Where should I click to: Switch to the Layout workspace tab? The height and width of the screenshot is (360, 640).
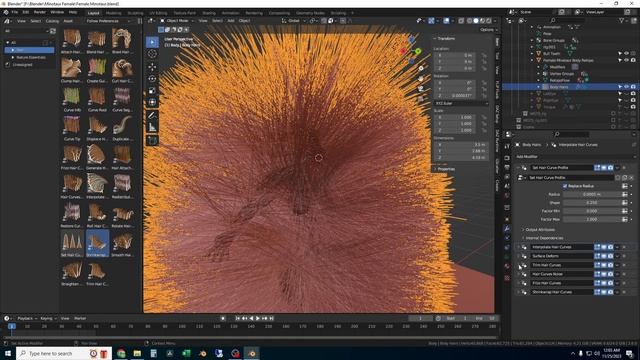(93, 13)
